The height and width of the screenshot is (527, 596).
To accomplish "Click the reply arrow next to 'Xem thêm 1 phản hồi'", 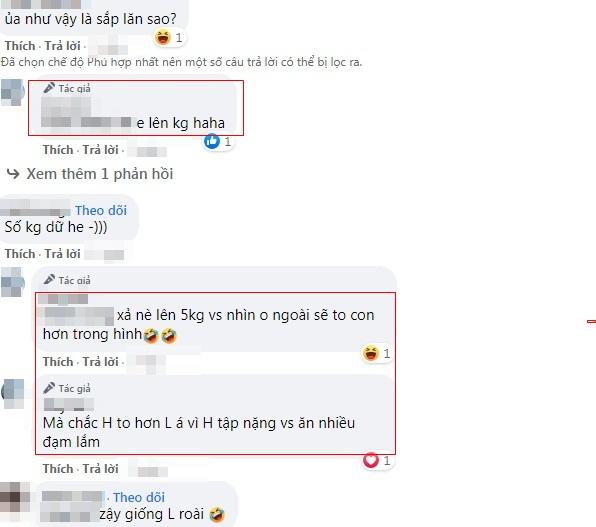I will click(x=13, y=174).
